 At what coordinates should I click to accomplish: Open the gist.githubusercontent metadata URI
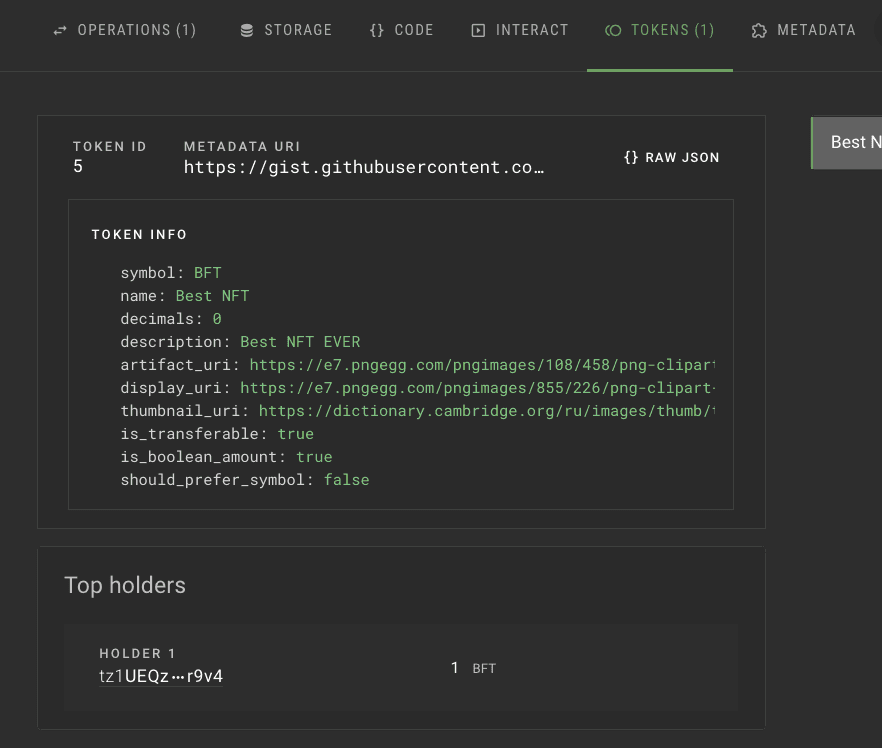coord(364,167)
